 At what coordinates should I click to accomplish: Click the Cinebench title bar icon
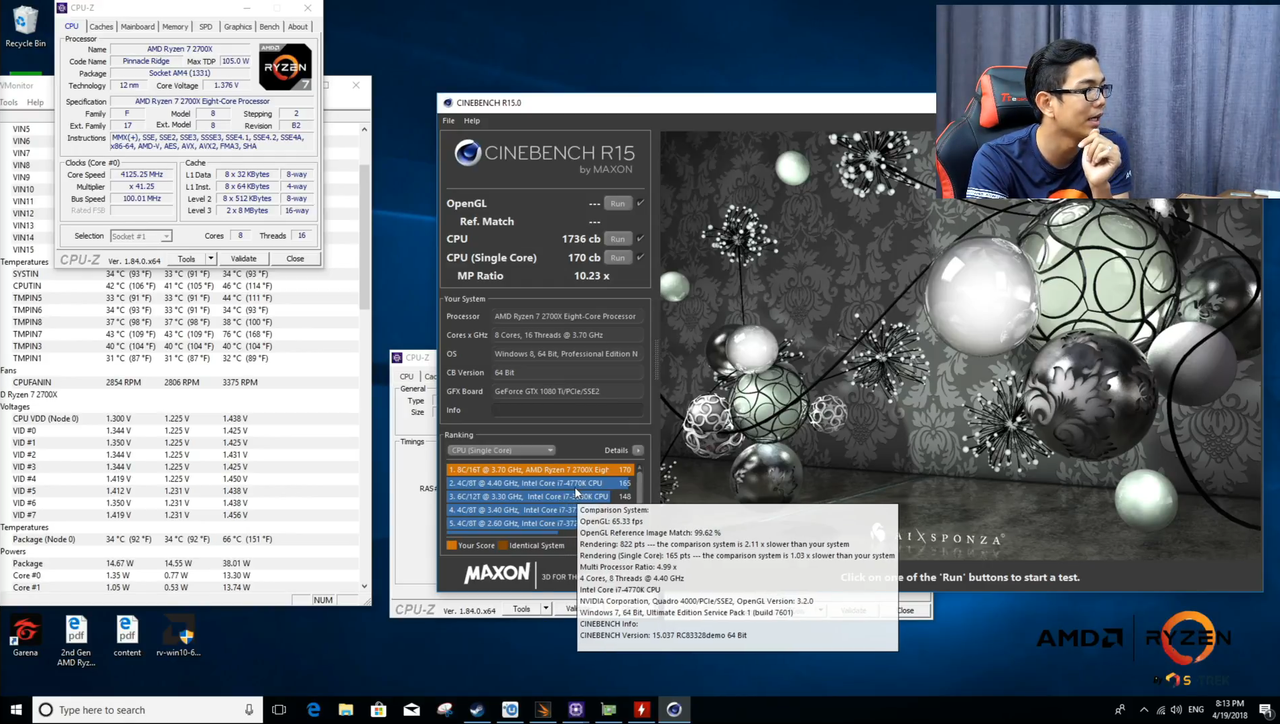pyautogui.click(x=448, y=102)
